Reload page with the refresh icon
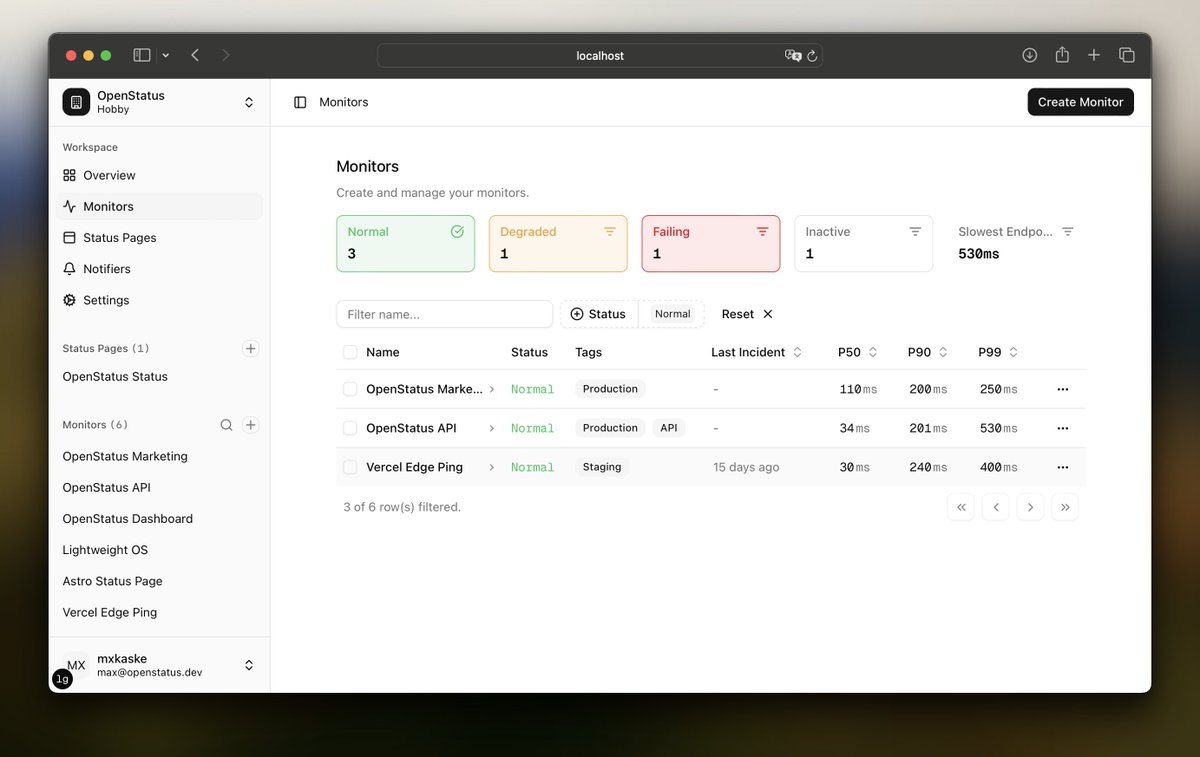Viewport: 1200px width, 757px height. click(812, 56)
